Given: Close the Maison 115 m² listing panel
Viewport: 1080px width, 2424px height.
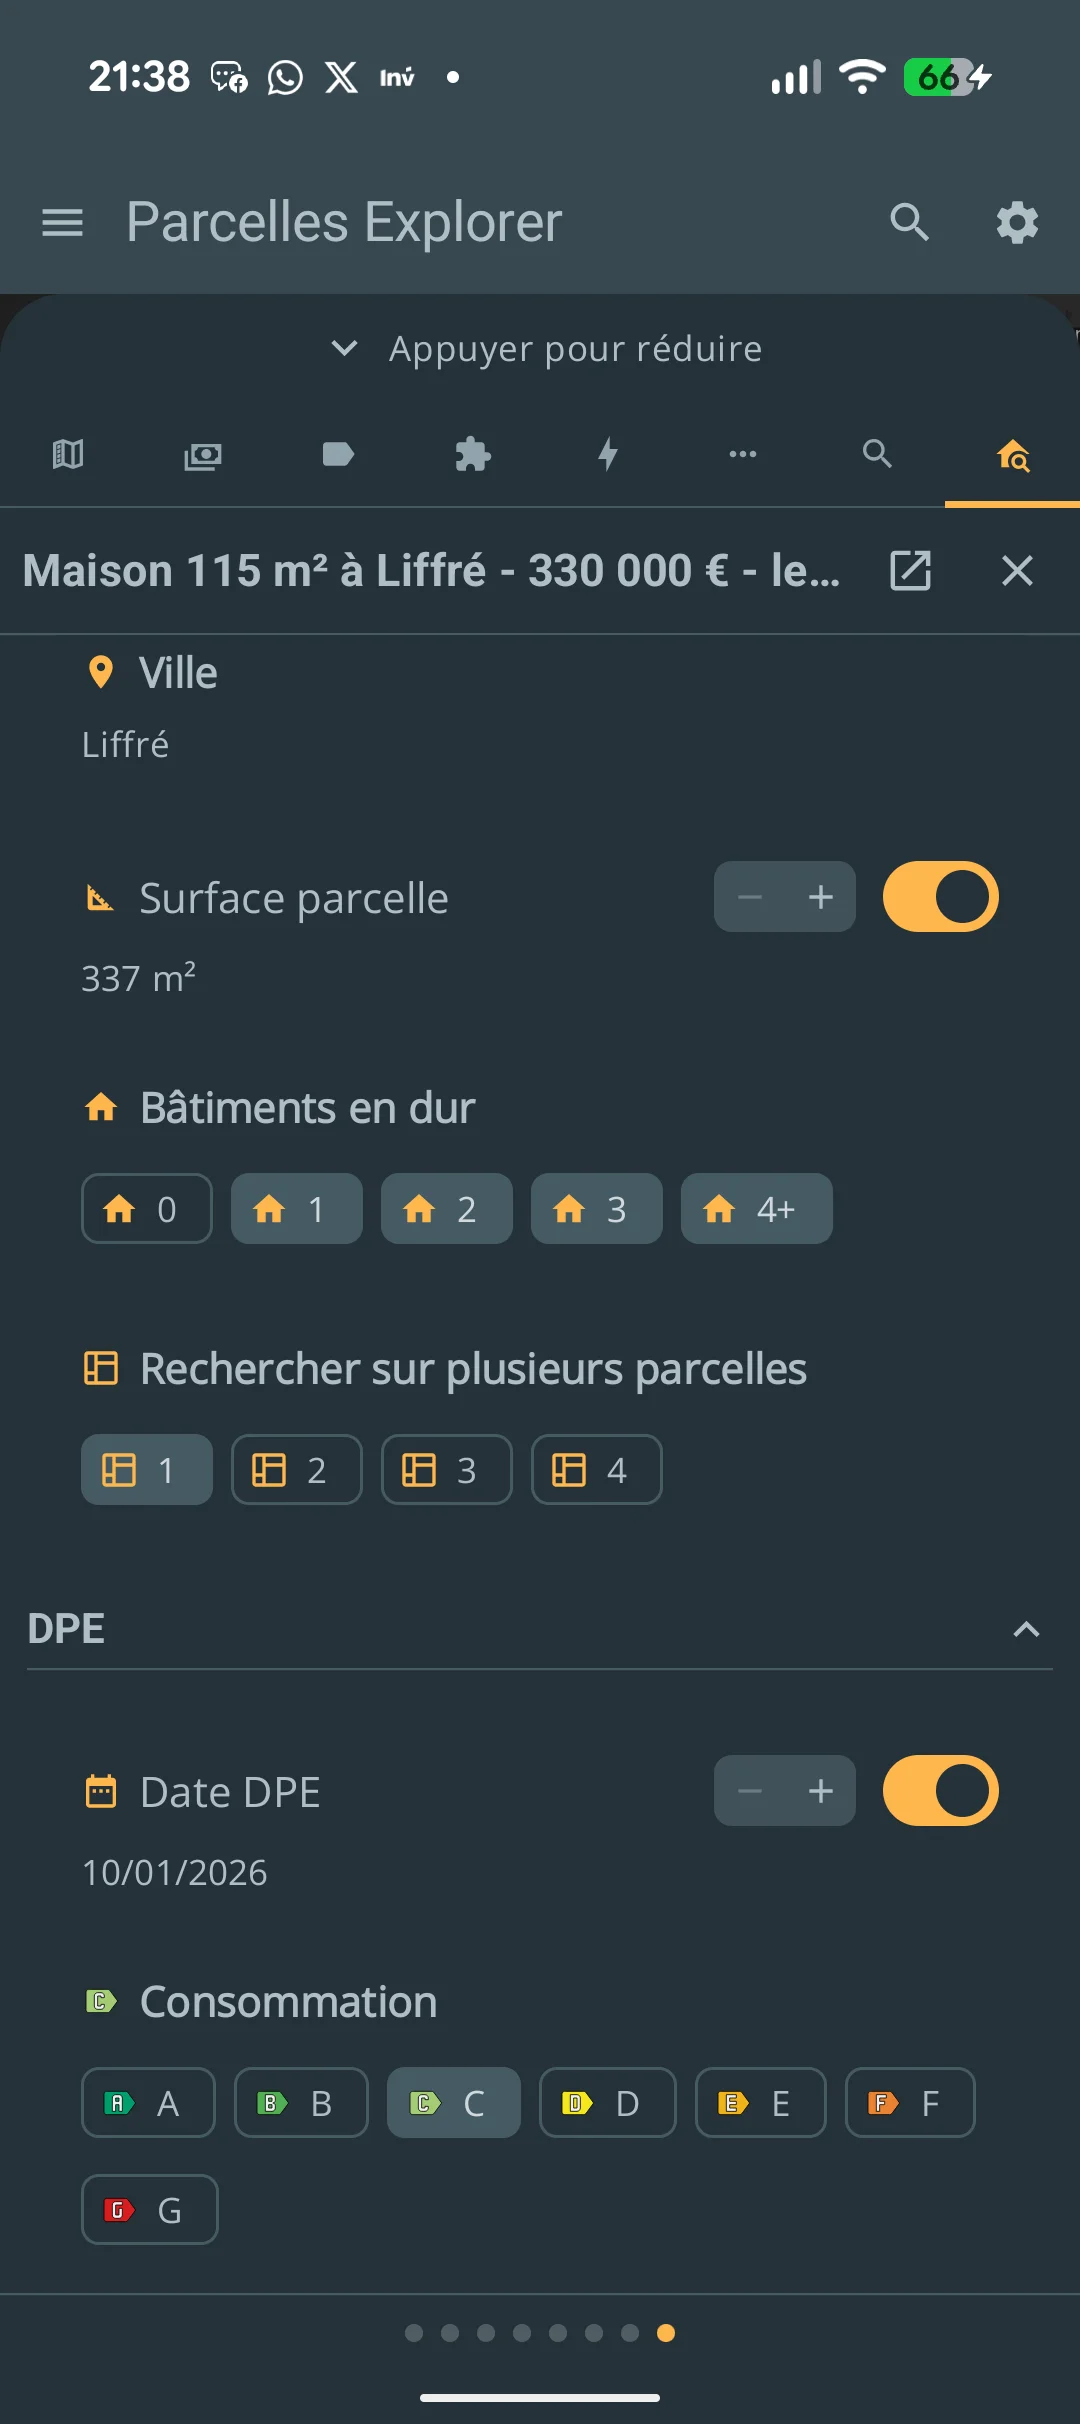Looking at the screenshot, I should [1017, 570].
